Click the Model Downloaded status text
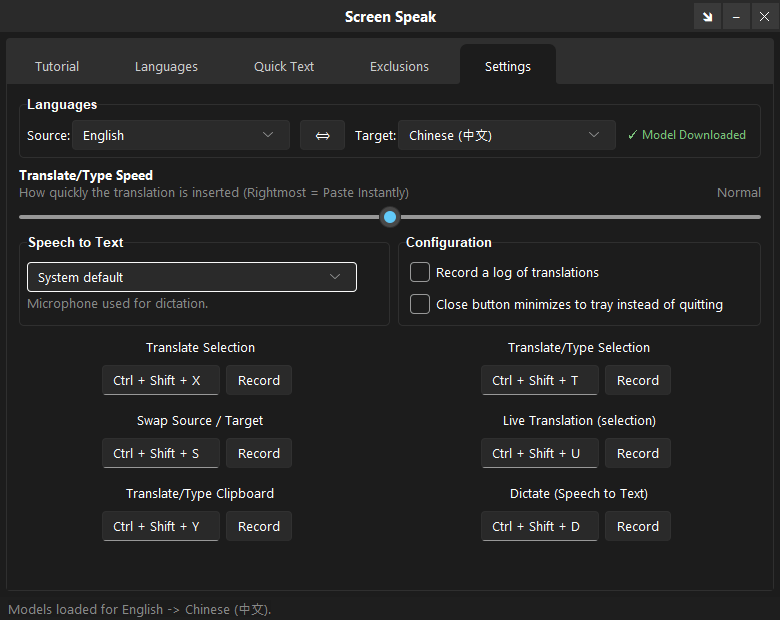The width and height of the screenshot is (780, 620). pyautogui.click(x=687, y=135)
